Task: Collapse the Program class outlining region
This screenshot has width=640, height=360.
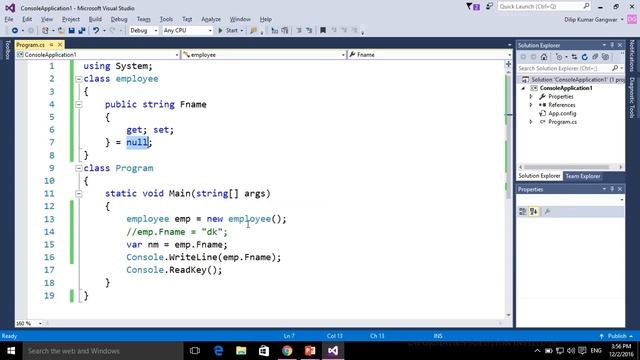Action: (79, 168)
